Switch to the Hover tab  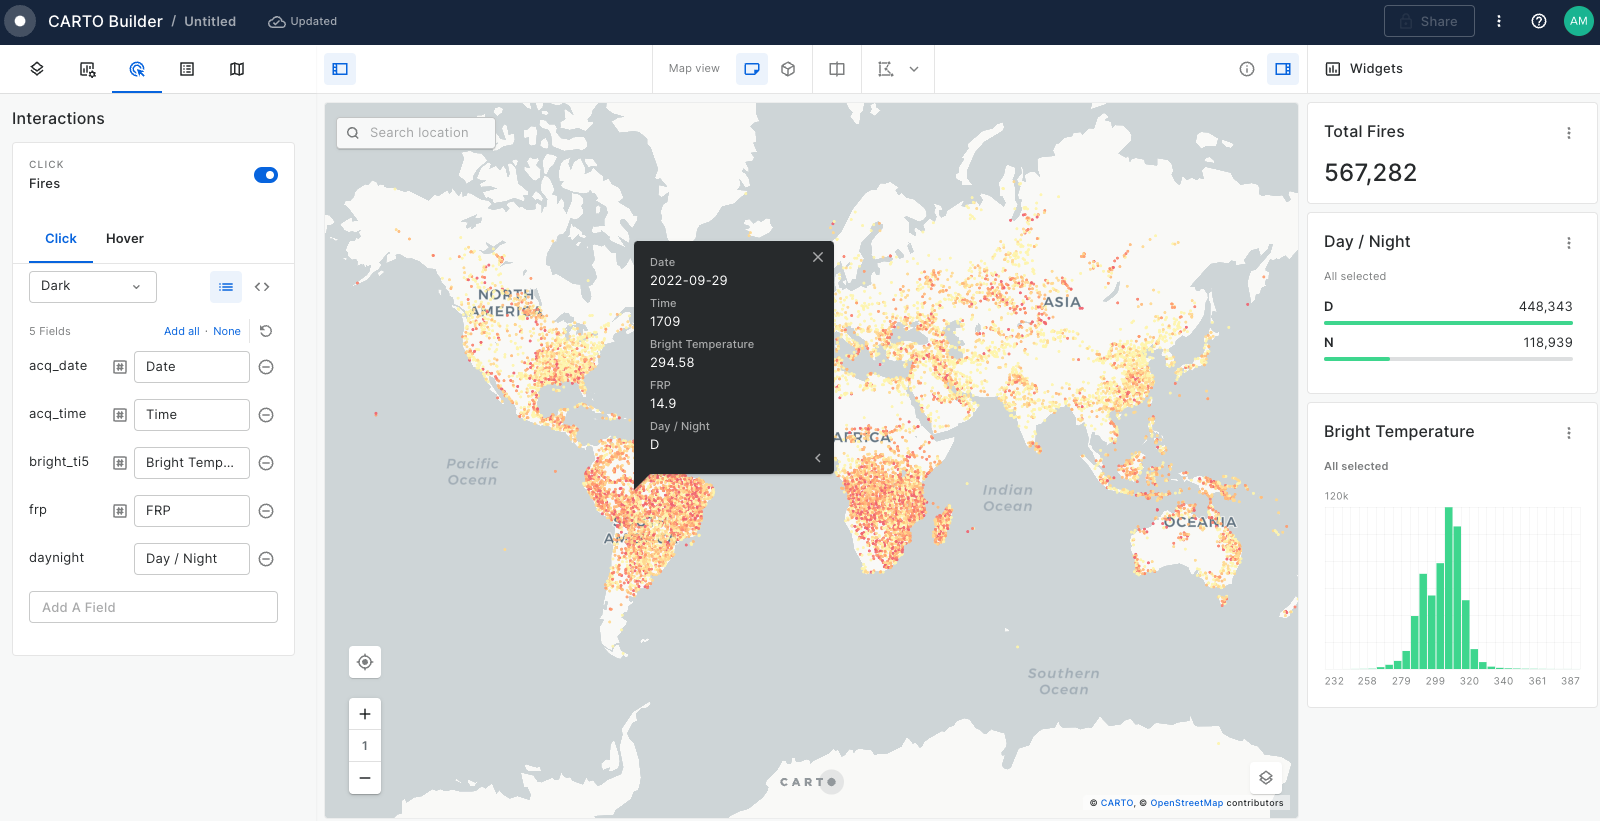pos(125,239)
